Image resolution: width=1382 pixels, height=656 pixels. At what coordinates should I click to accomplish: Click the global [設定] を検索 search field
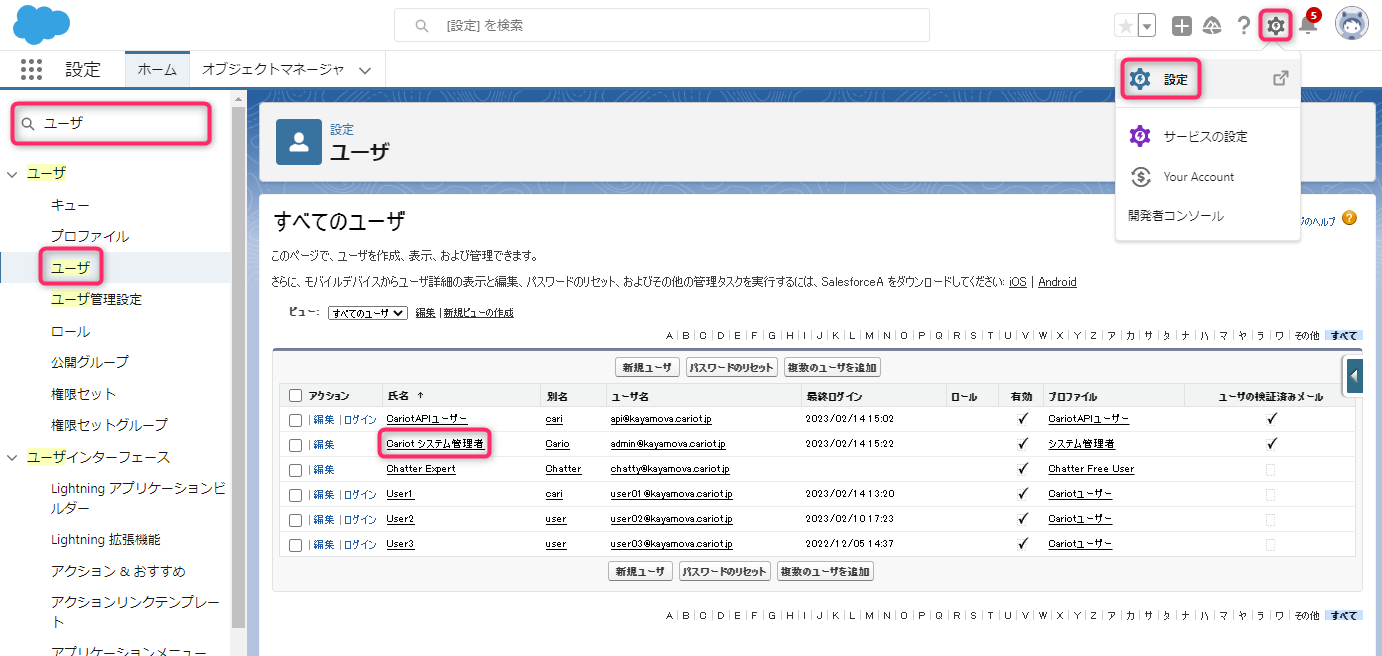click(x=662, y=25)
